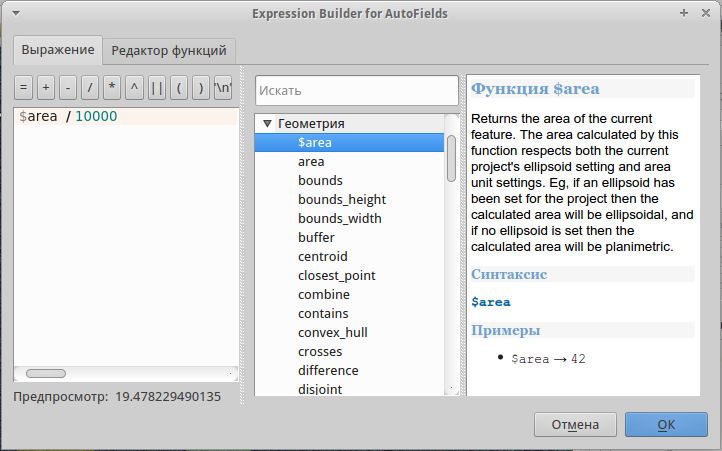Screen dimensions: 722x451
Task: Insert the plus operator
Action: pyautogui.click(x=46, y=88)
